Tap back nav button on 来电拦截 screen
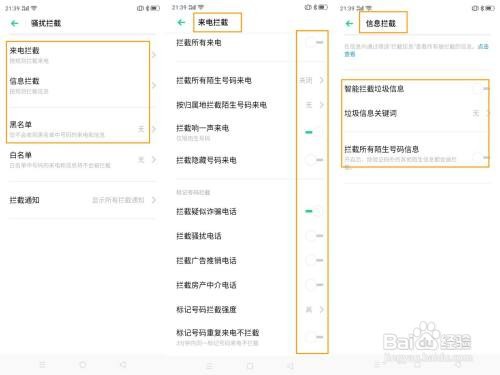 (291, 366)
